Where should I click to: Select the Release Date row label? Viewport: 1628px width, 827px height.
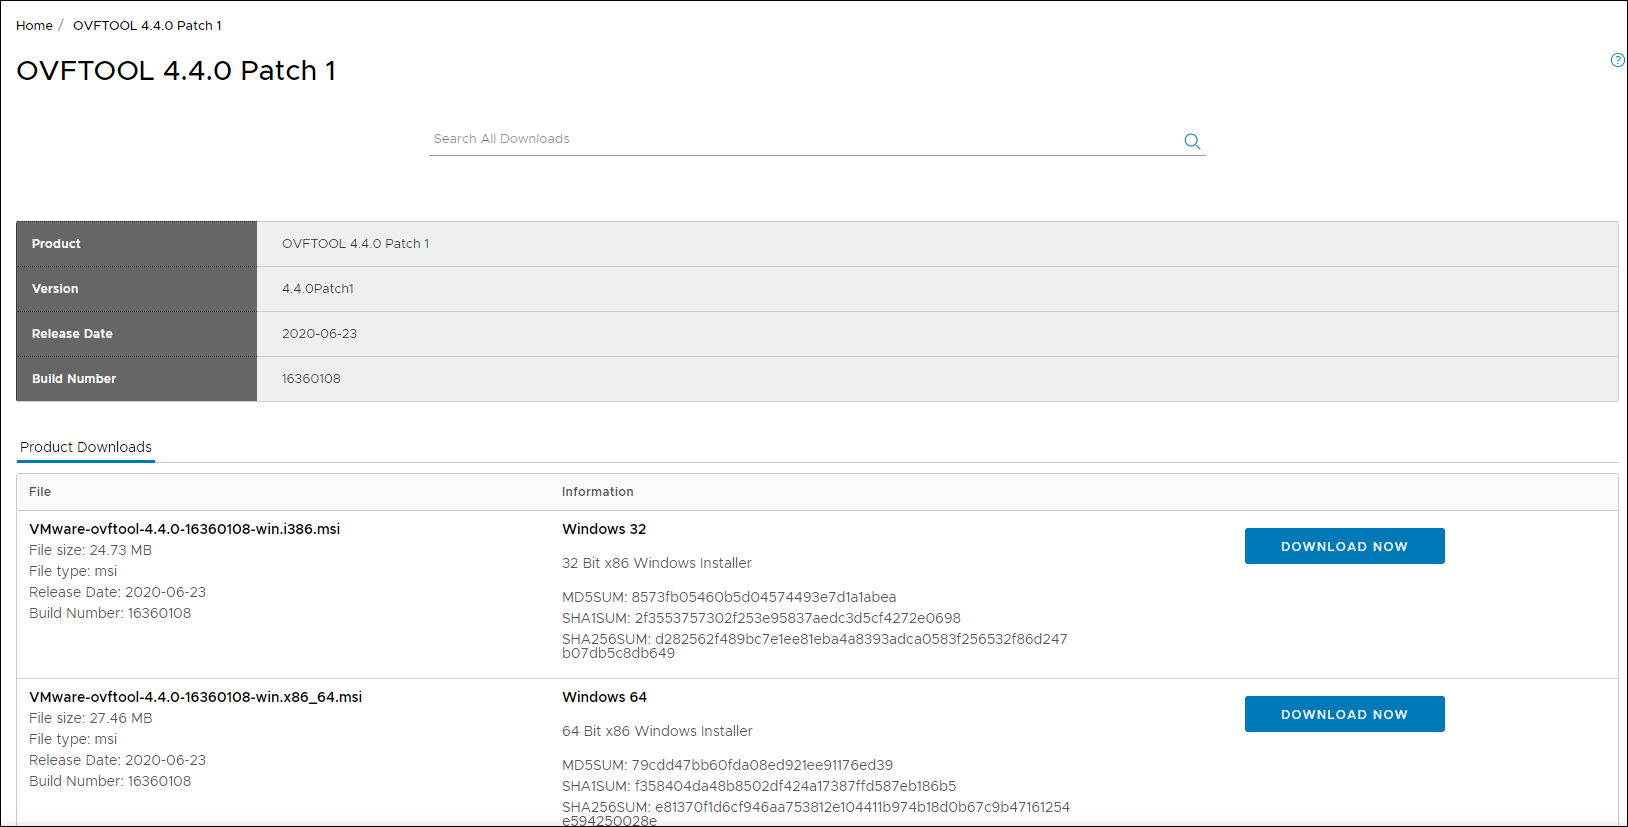[x=72, y=334]
